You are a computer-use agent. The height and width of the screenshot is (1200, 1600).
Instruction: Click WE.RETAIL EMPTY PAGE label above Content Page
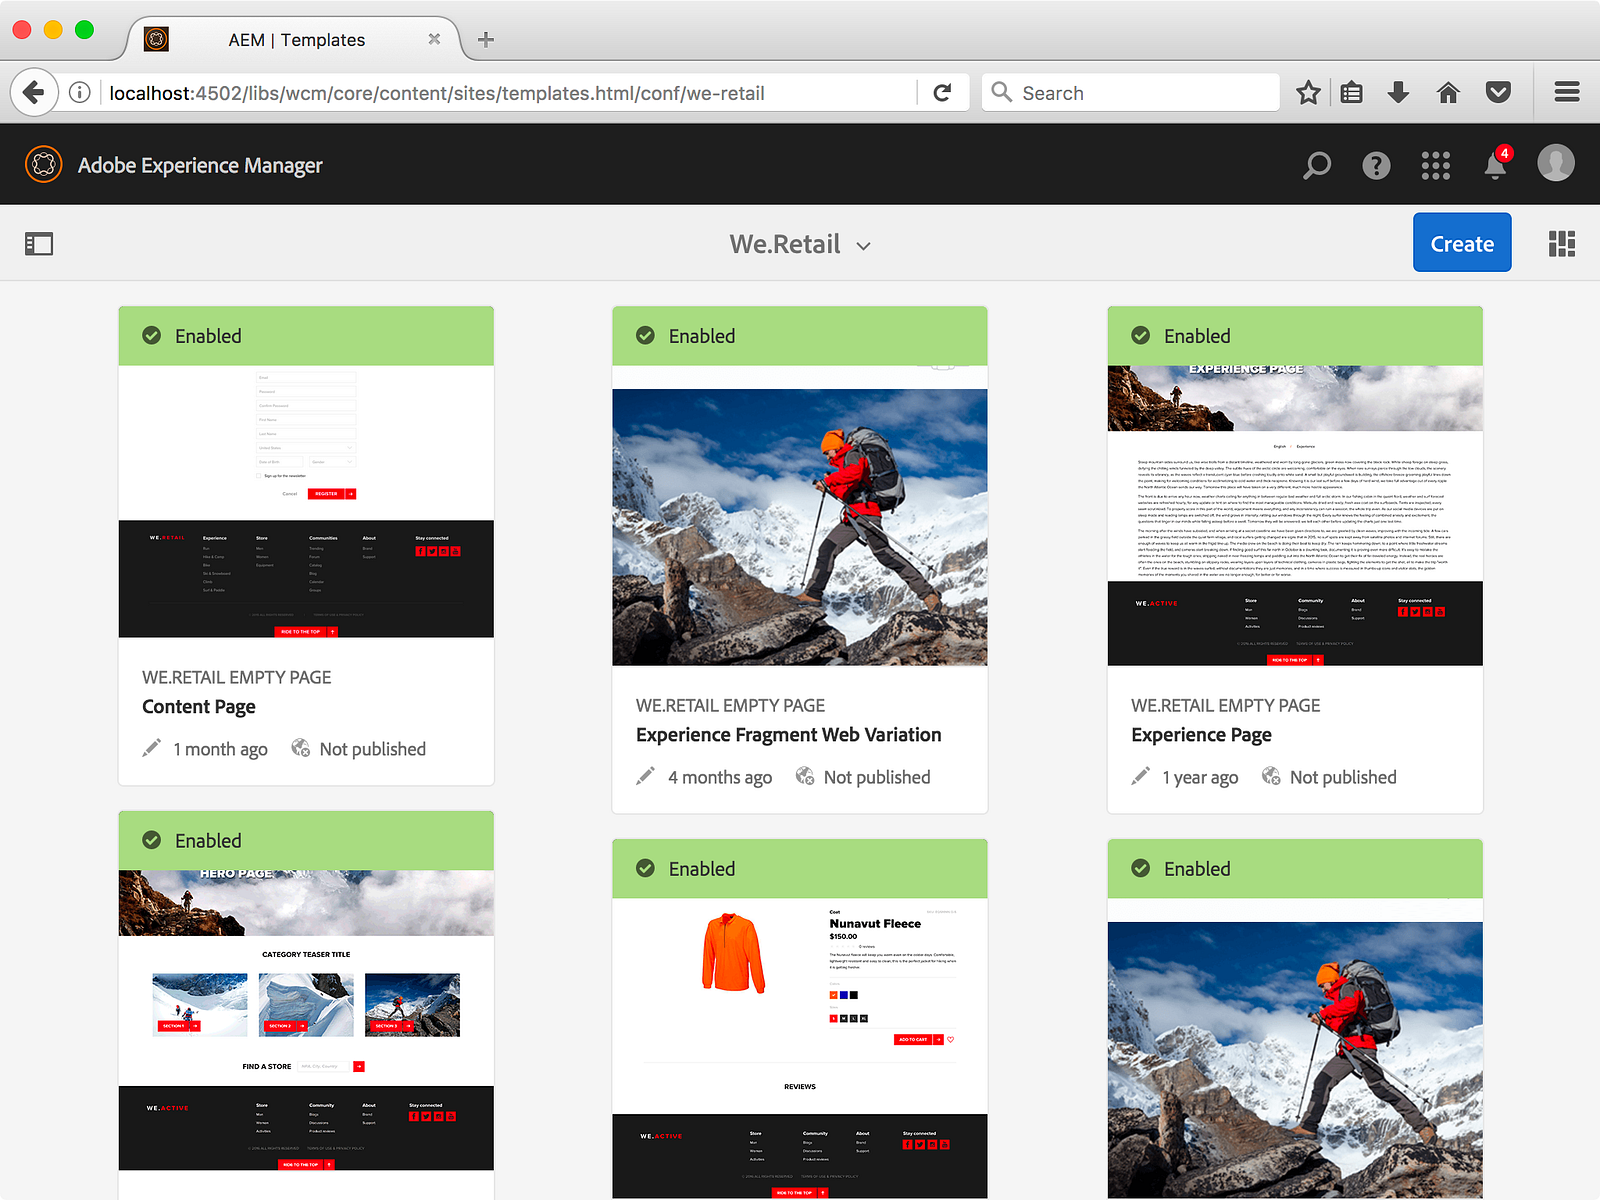pyautogui.click(x=237, y=677)
